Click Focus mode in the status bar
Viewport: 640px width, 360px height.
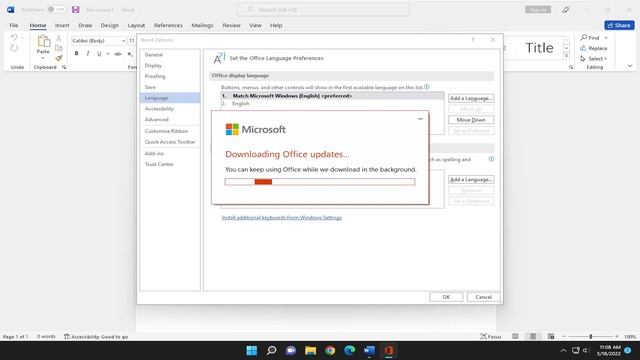coord(491,336)
